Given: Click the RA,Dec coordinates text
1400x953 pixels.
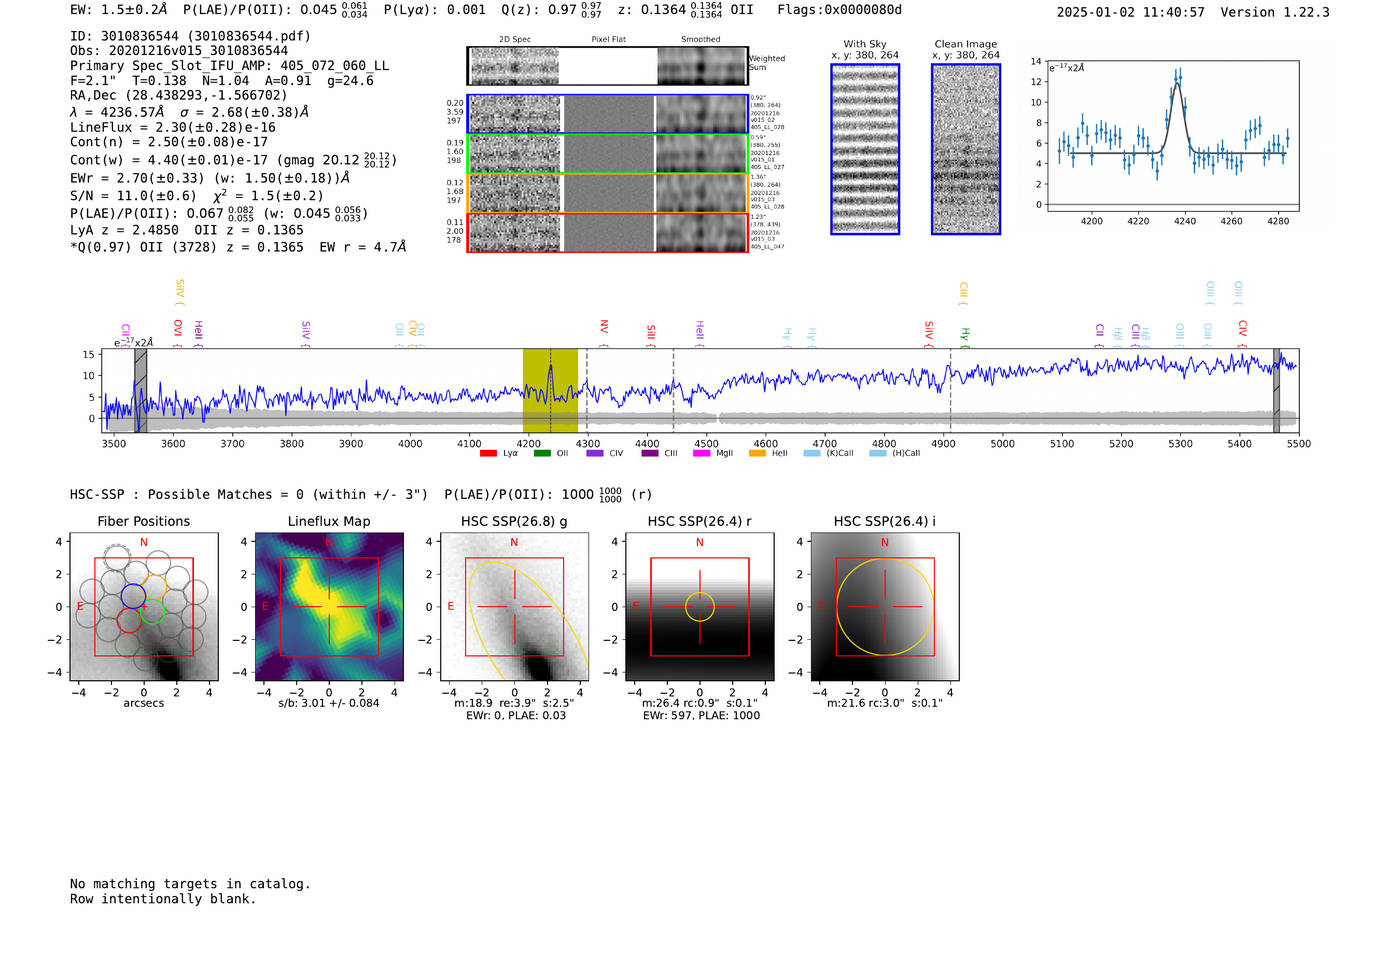Looking at the screenshot, I should coord(179,96).
